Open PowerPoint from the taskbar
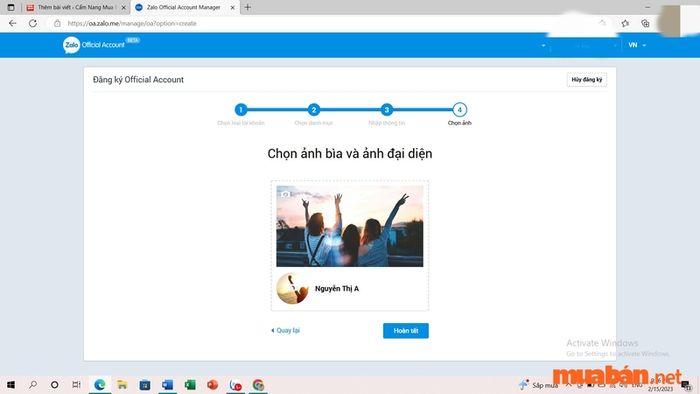Screen dimensions: 700x394 (x=212, y=384)
